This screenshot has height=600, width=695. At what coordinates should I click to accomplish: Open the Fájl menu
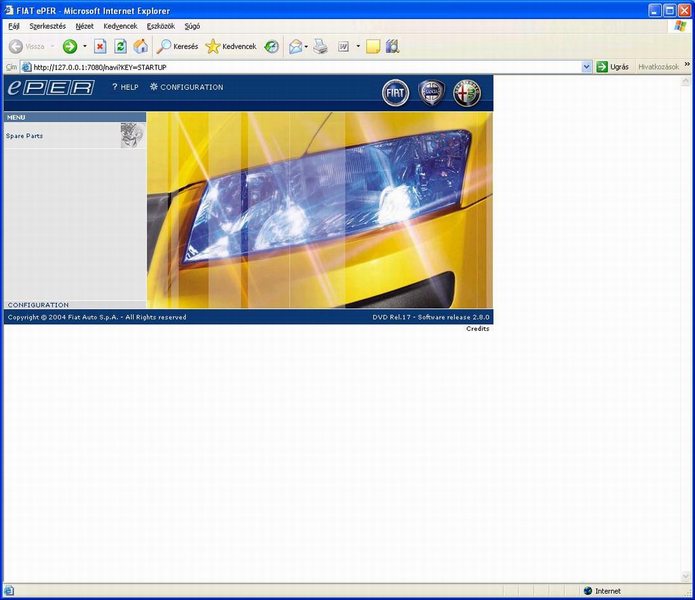(14, 26)
